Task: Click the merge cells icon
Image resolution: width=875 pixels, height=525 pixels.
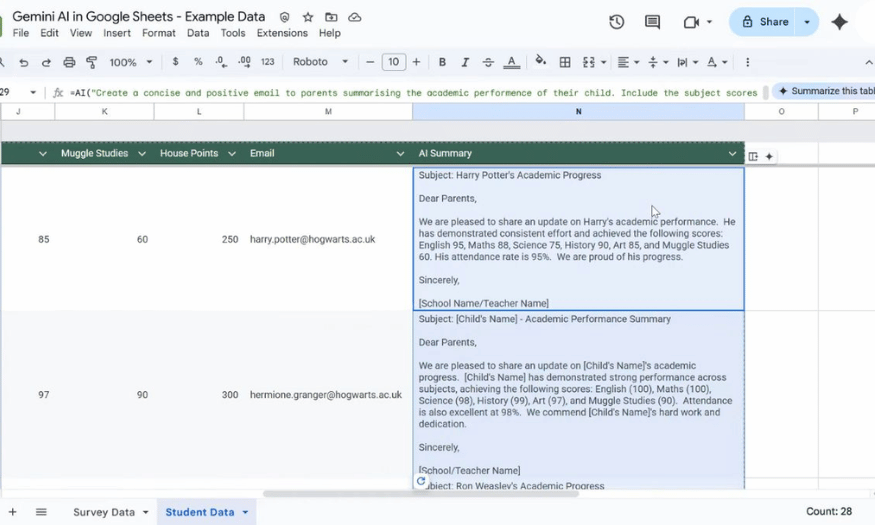Action: 589,62
